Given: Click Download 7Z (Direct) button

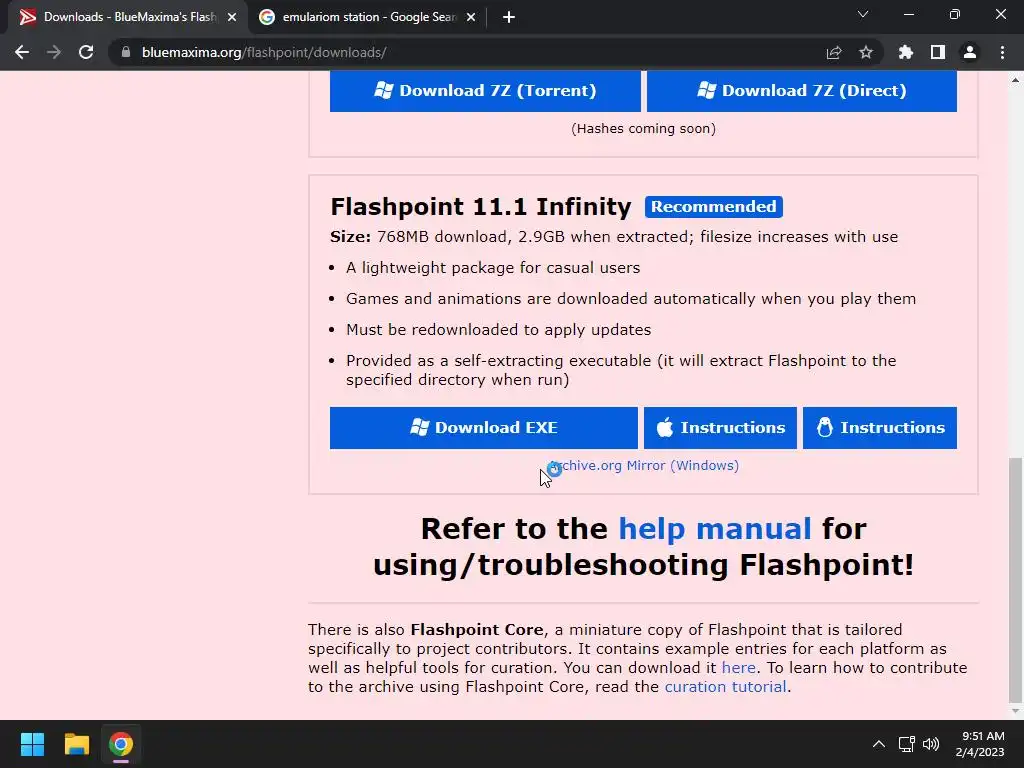Looking at the screenshot, I should pyautogui.click(x=802, y=91).
